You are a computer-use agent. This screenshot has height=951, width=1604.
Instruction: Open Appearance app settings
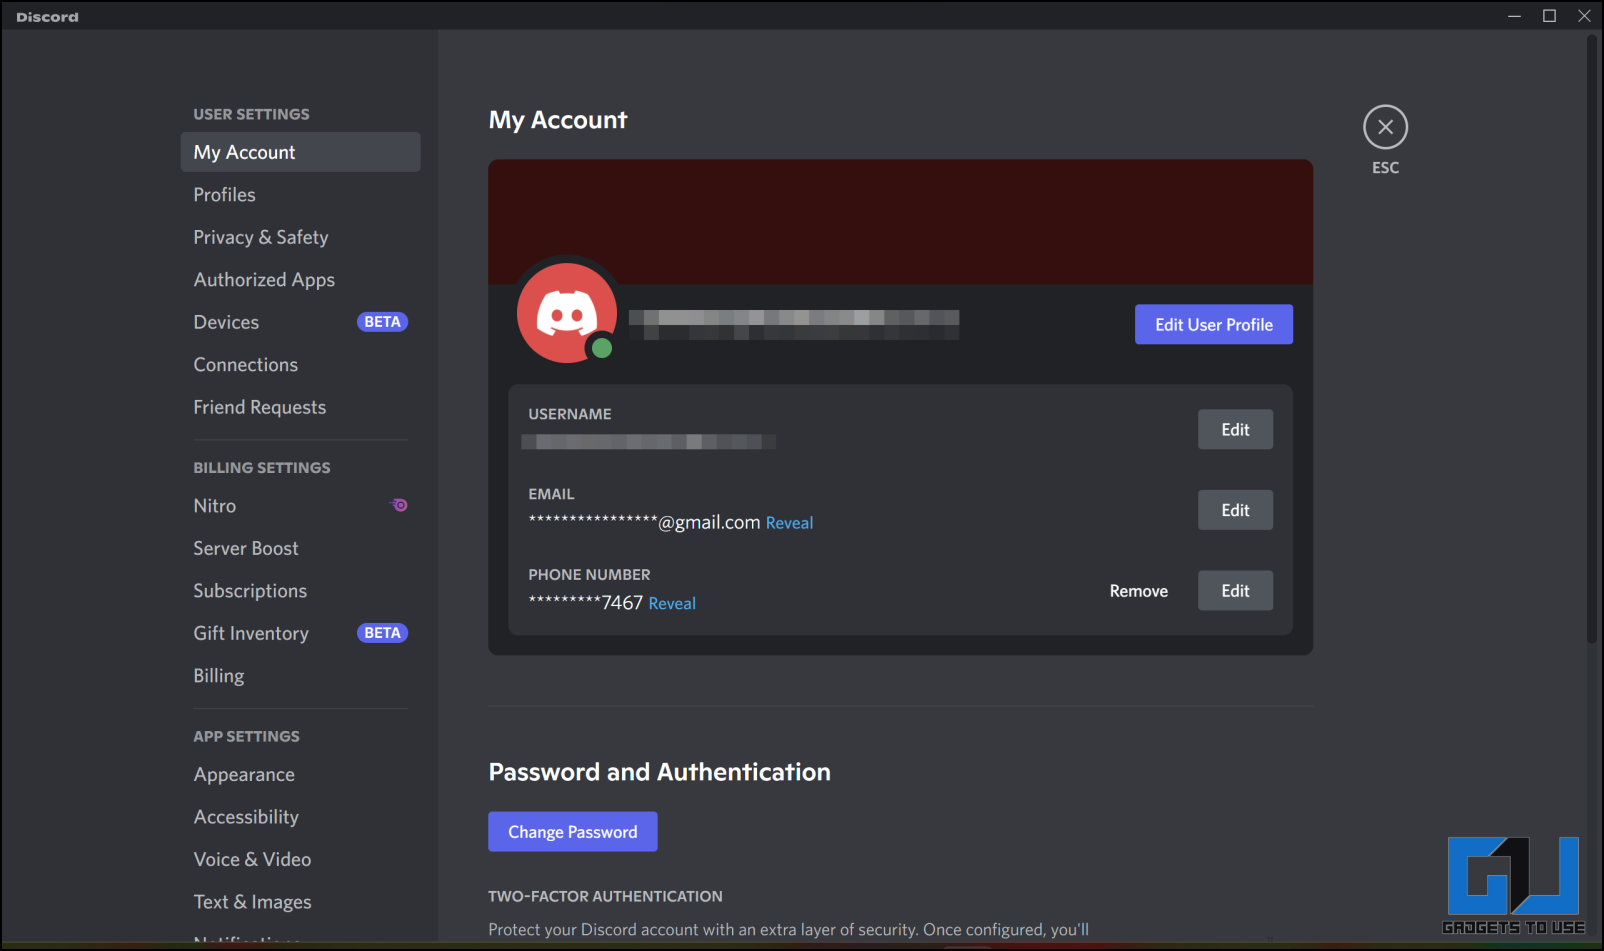pyautogui.click(x=300, y=775)
